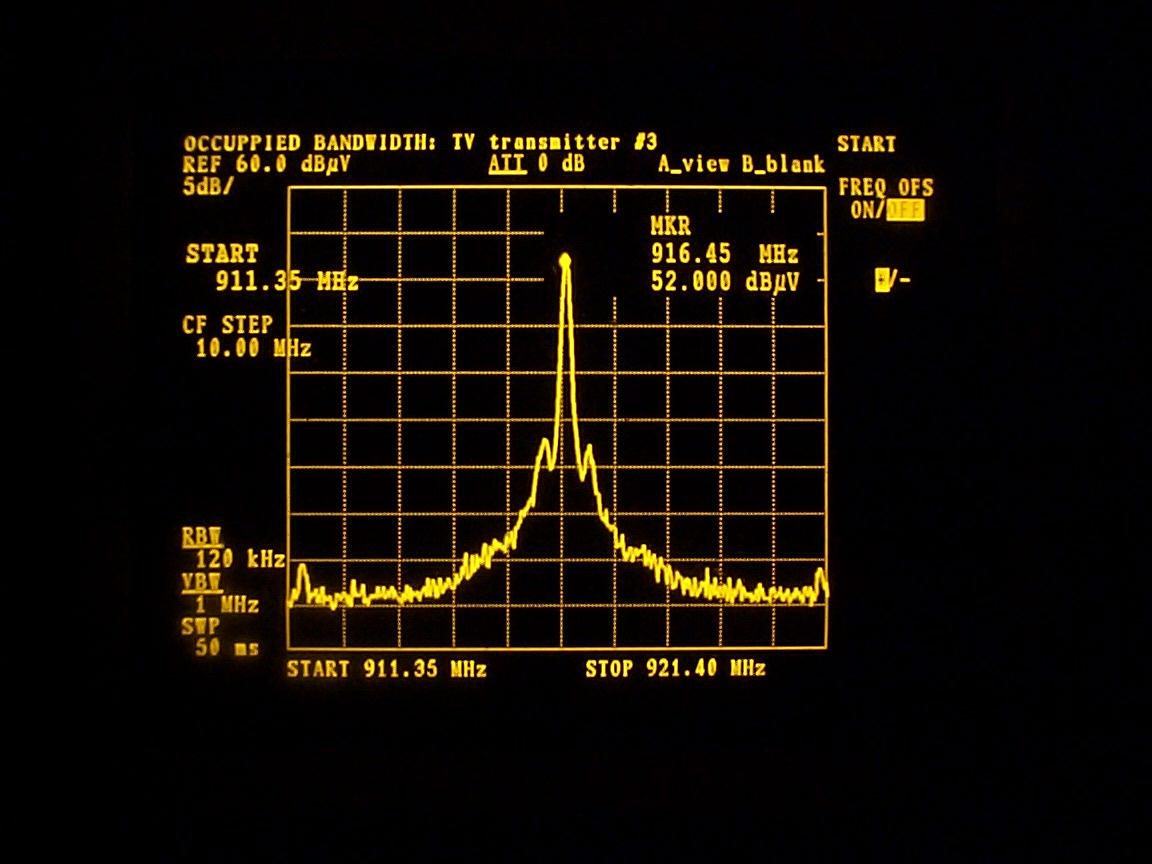This screenshot has height=864, width=1152.
Task: Click the 52.000 dBµV marker amplitude readout
Action: point(725,282)
